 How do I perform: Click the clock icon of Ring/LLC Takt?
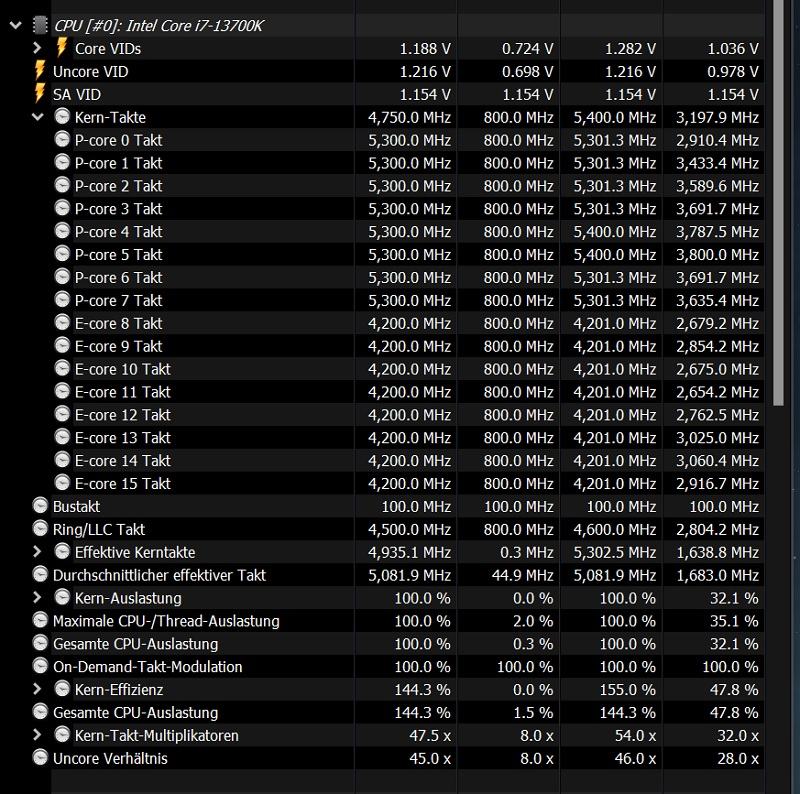[x=40, y=529]
